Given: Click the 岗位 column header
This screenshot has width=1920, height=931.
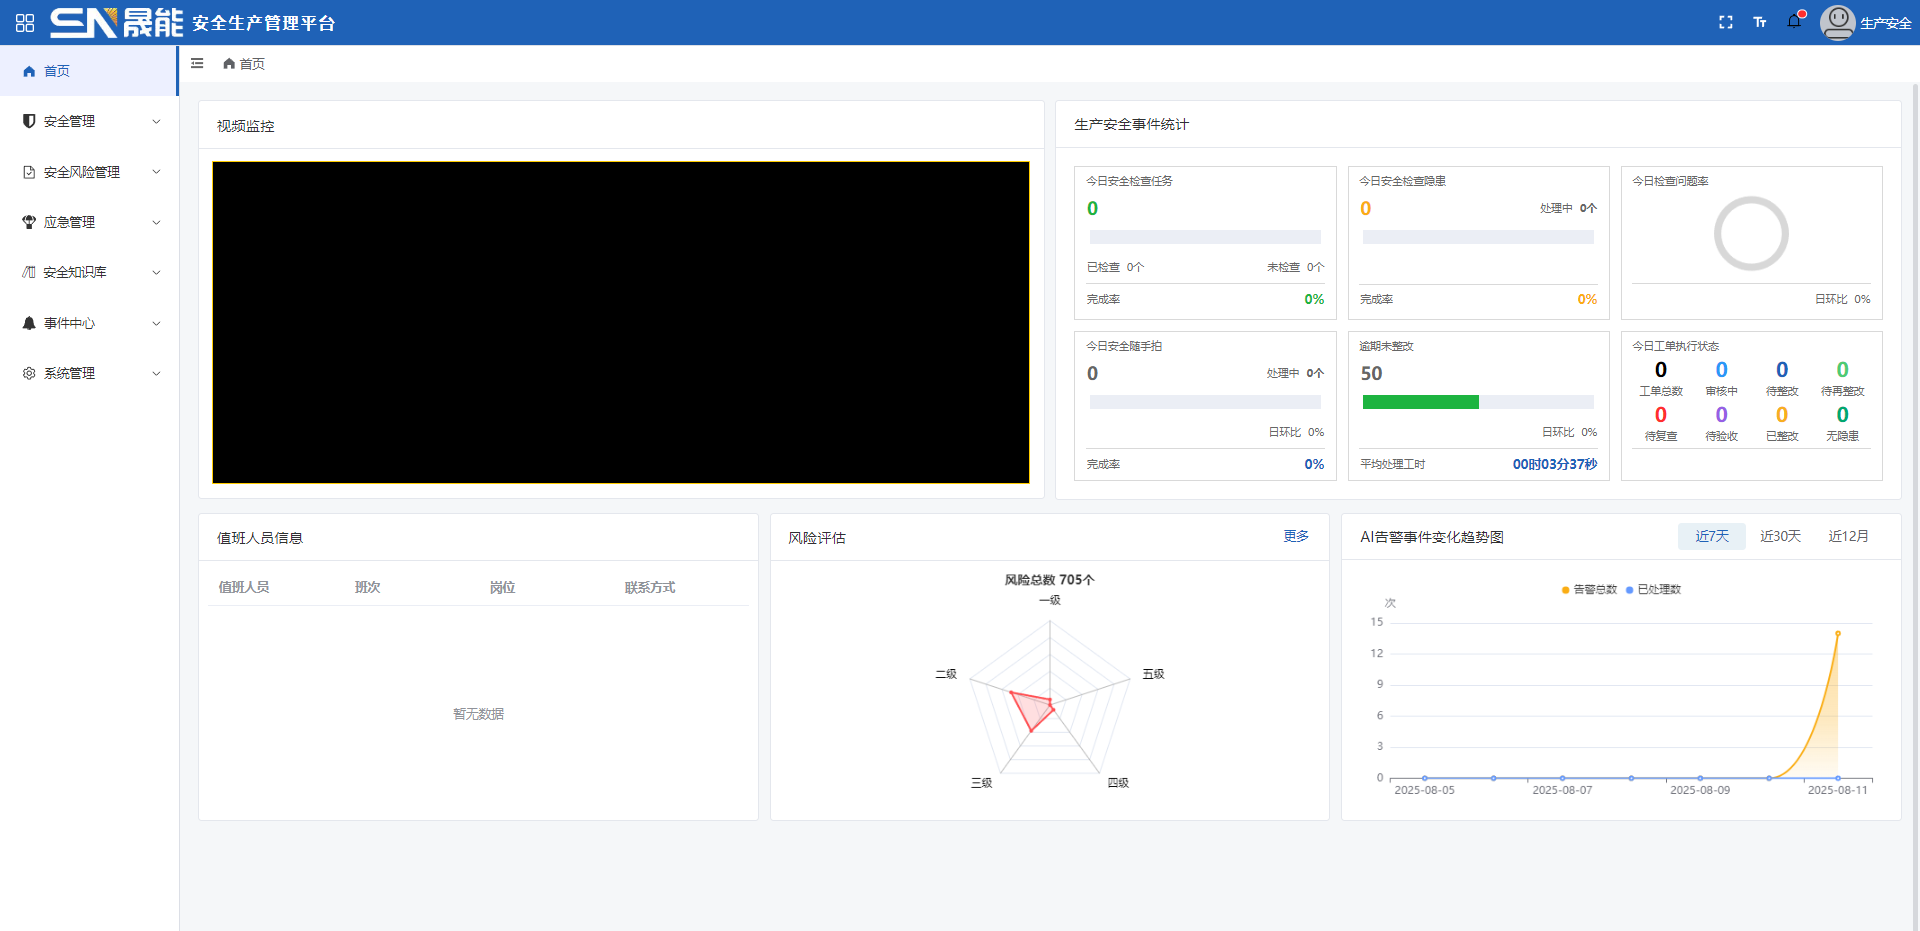Looking at the screenshot, I should (x=502, y=587).
